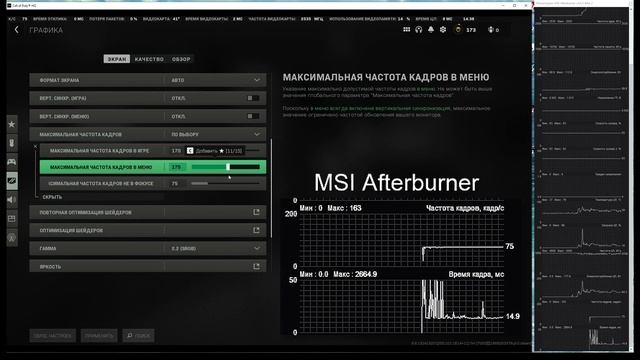Adjust the in-game frame rate slider

coord(253,151)
